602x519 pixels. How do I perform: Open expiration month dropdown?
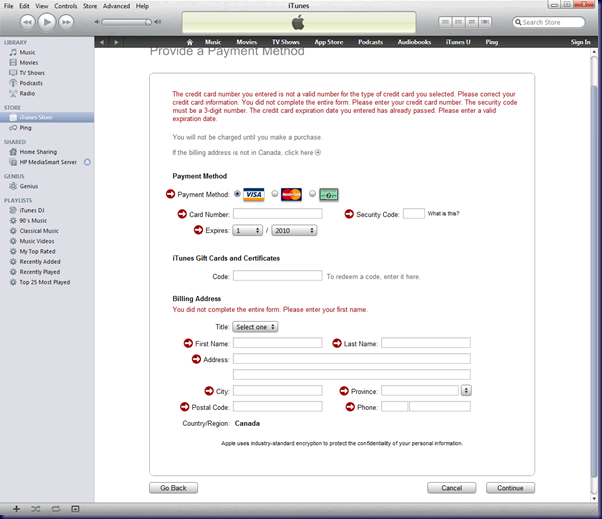click(x=247, y=231)
